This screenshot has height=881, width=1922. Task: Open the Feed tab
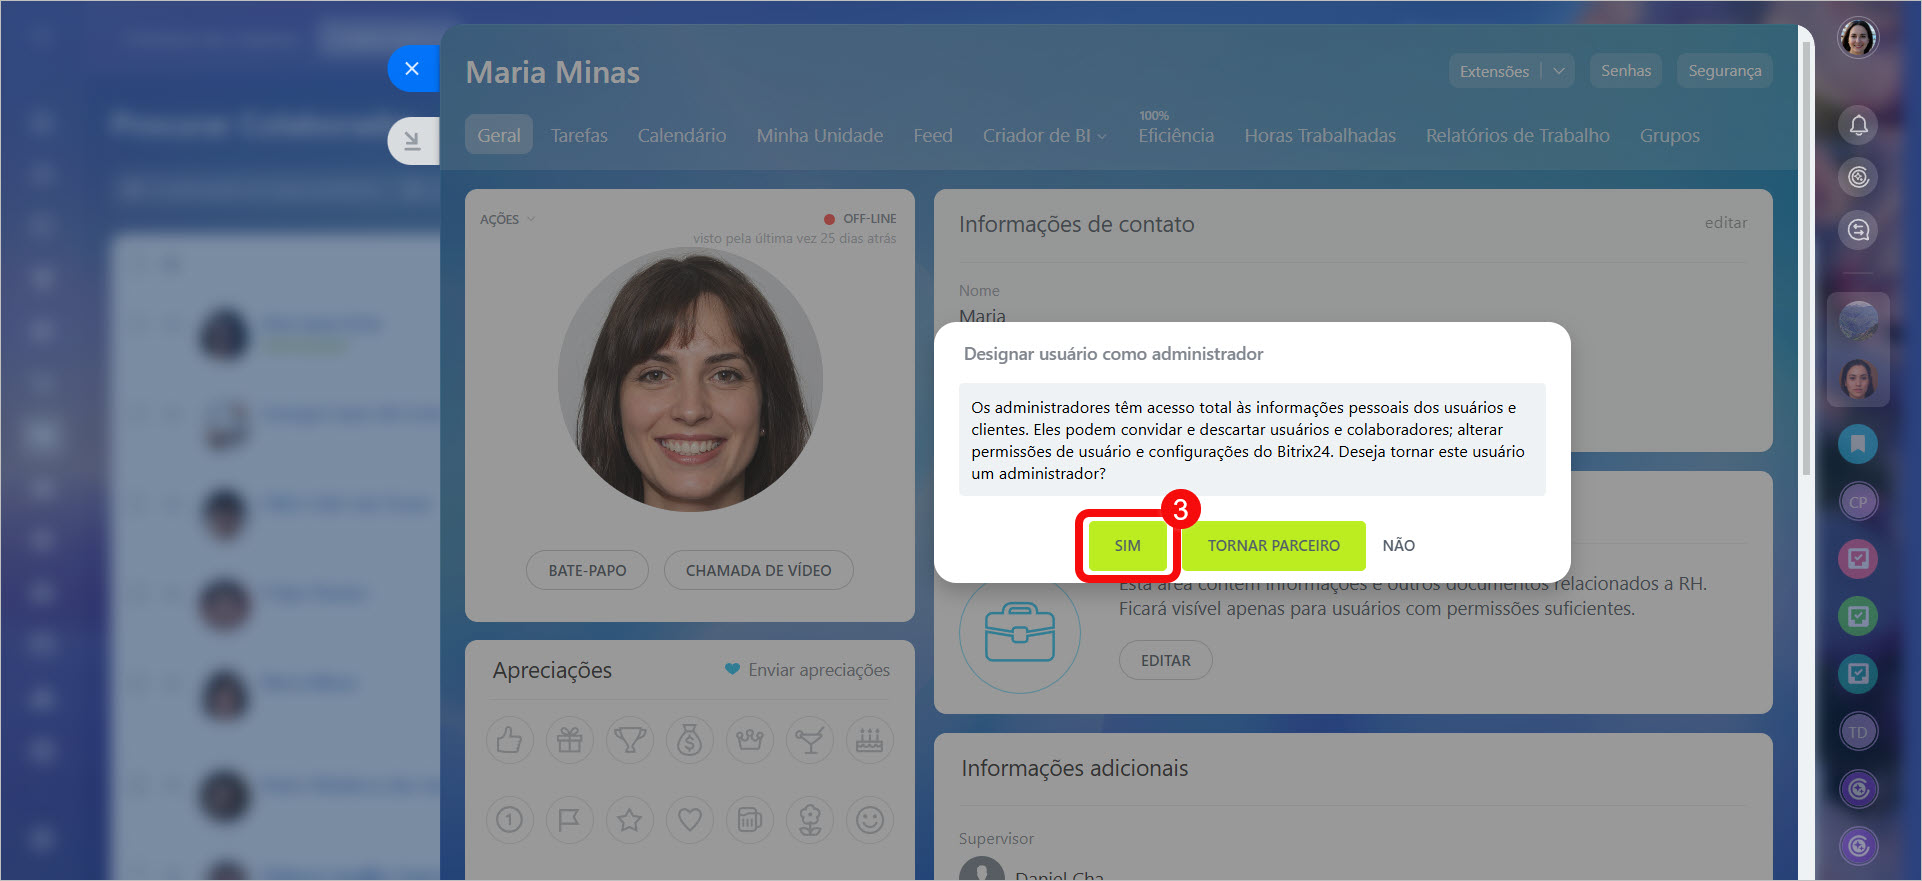932,135
